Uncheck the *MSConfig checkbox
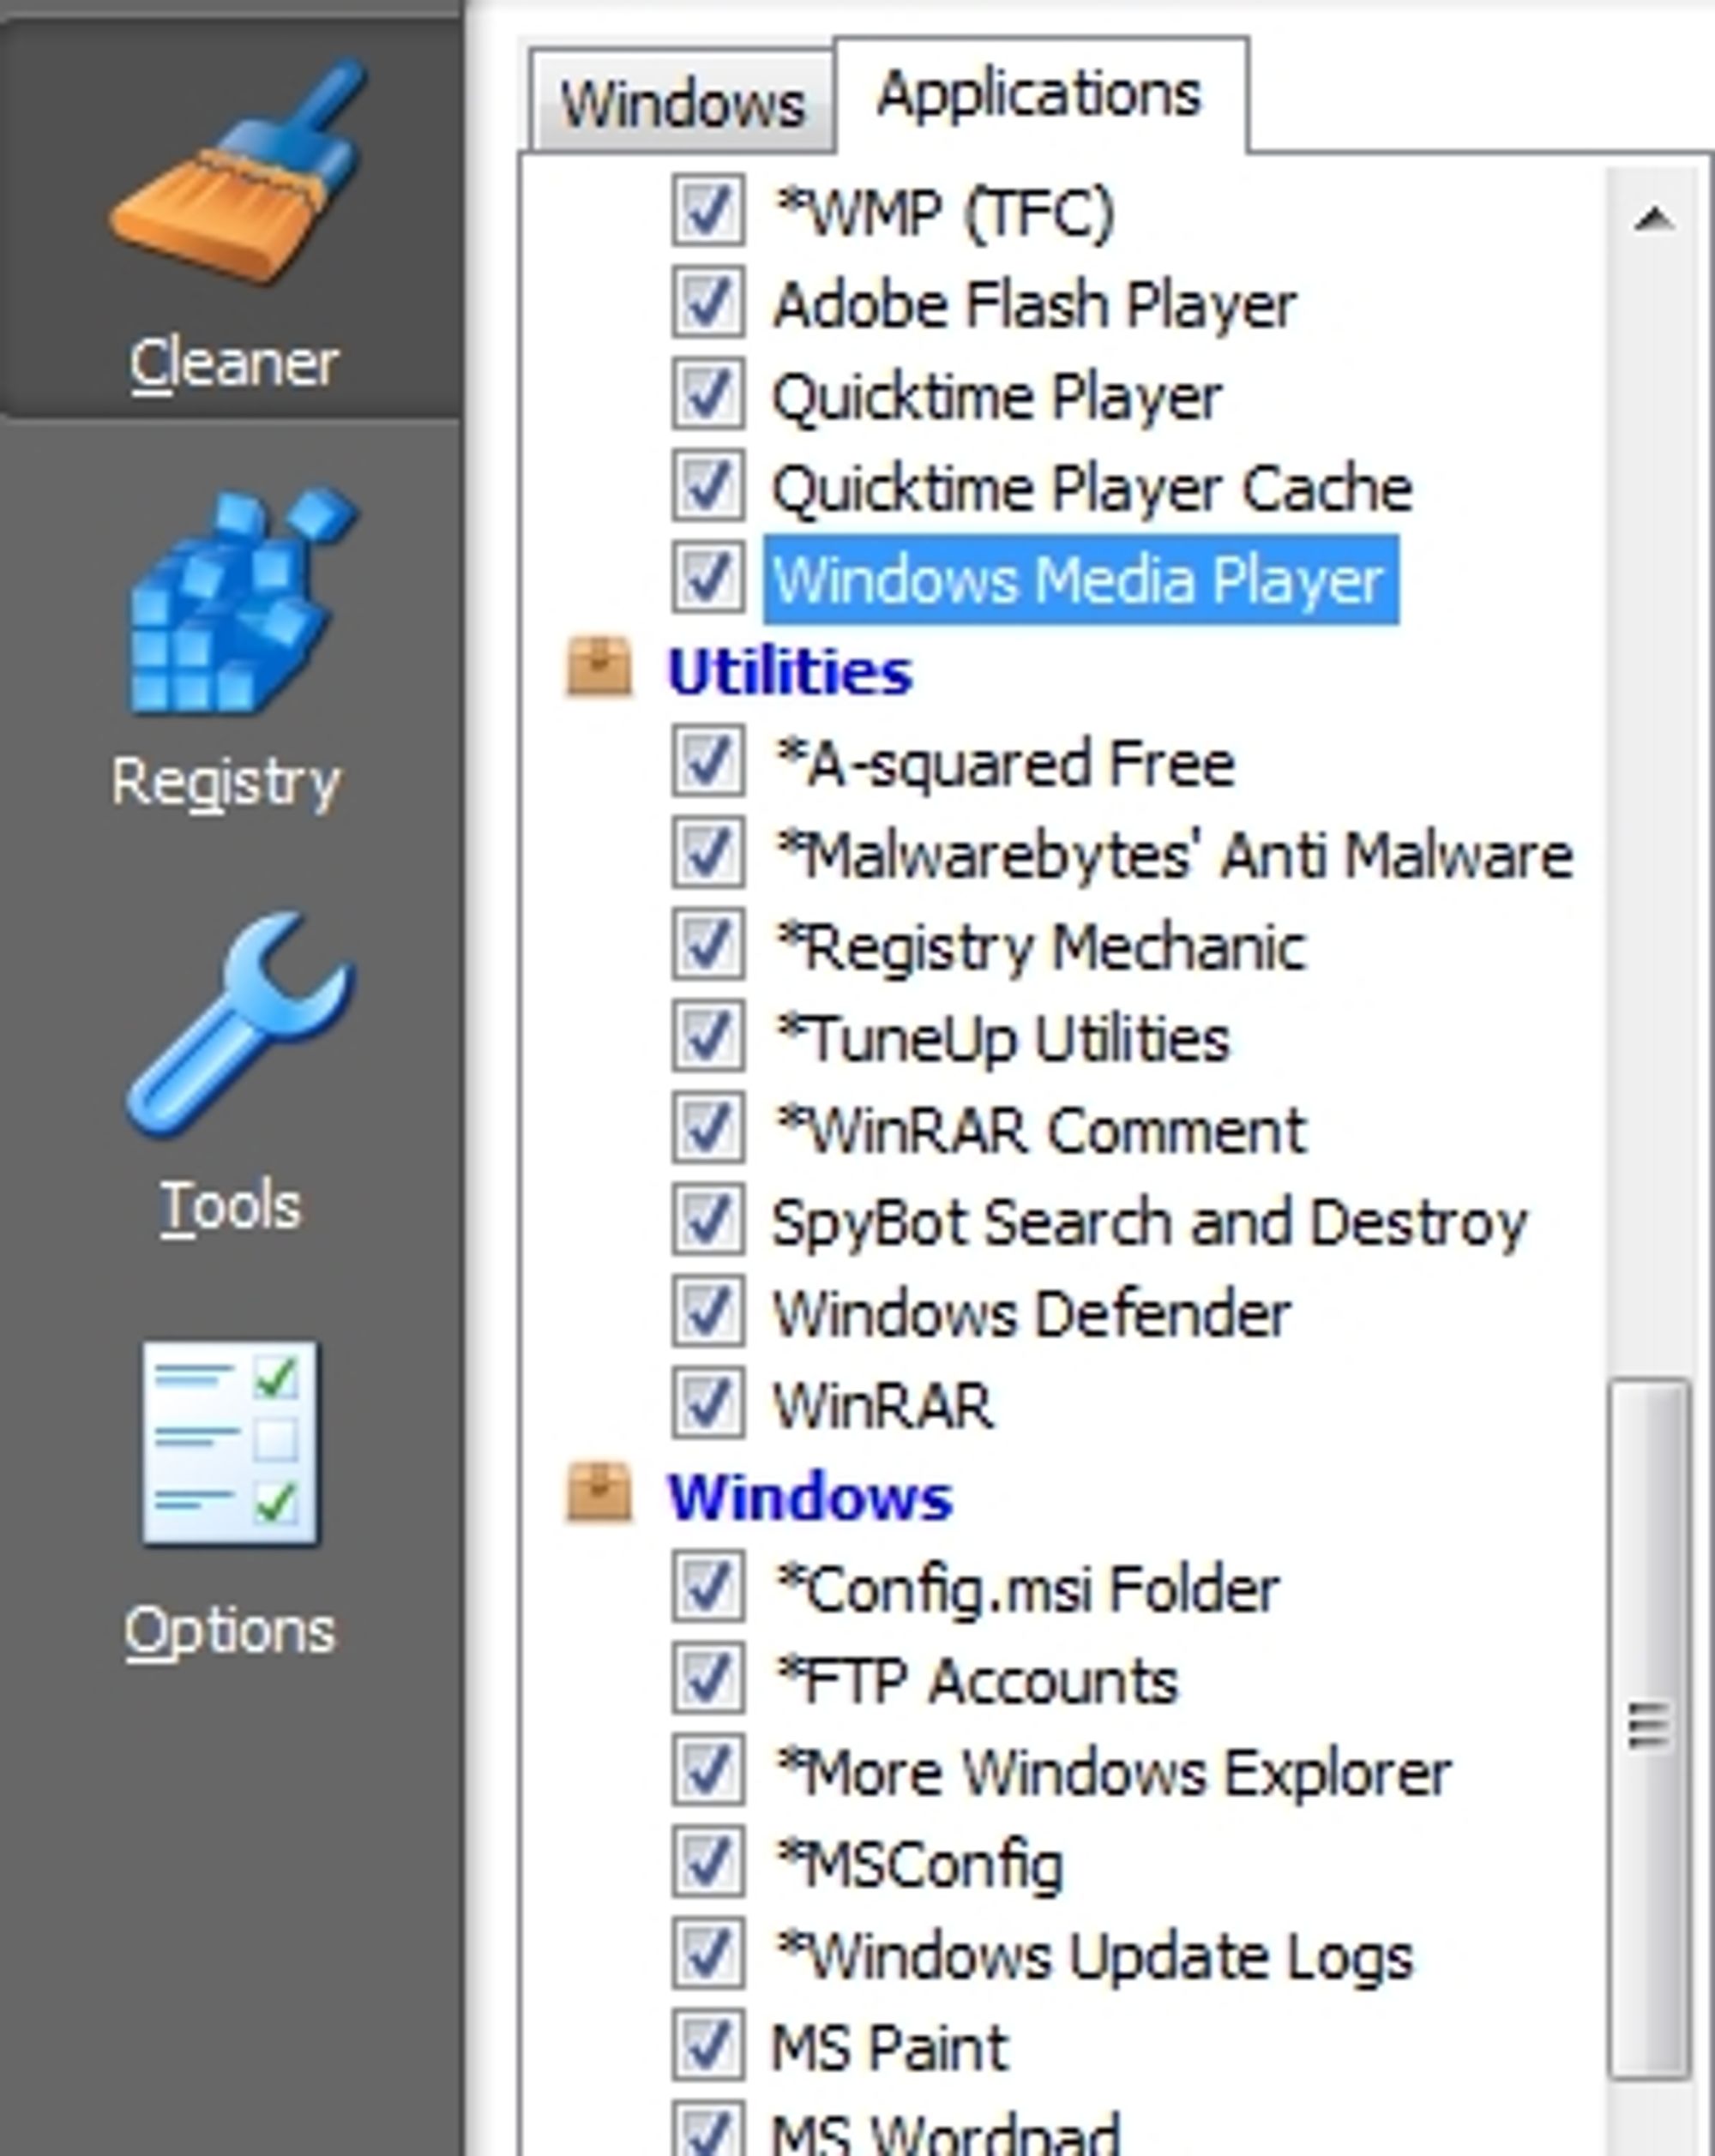This screenshot has width=1715, height=2156. click(708, 1863)
